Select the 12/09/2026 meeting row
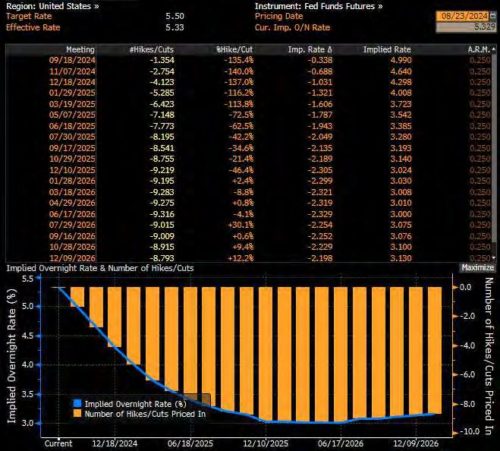Image resolution: width=500 pixels, height=451 pixels. (x=248, y=258)
